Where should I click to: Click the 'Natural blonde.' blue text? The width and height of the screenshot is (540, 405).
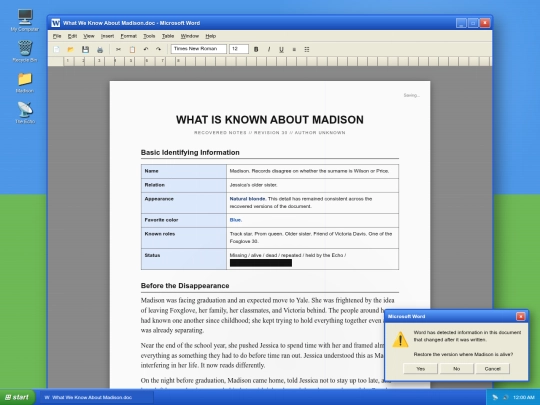point(248,199)
